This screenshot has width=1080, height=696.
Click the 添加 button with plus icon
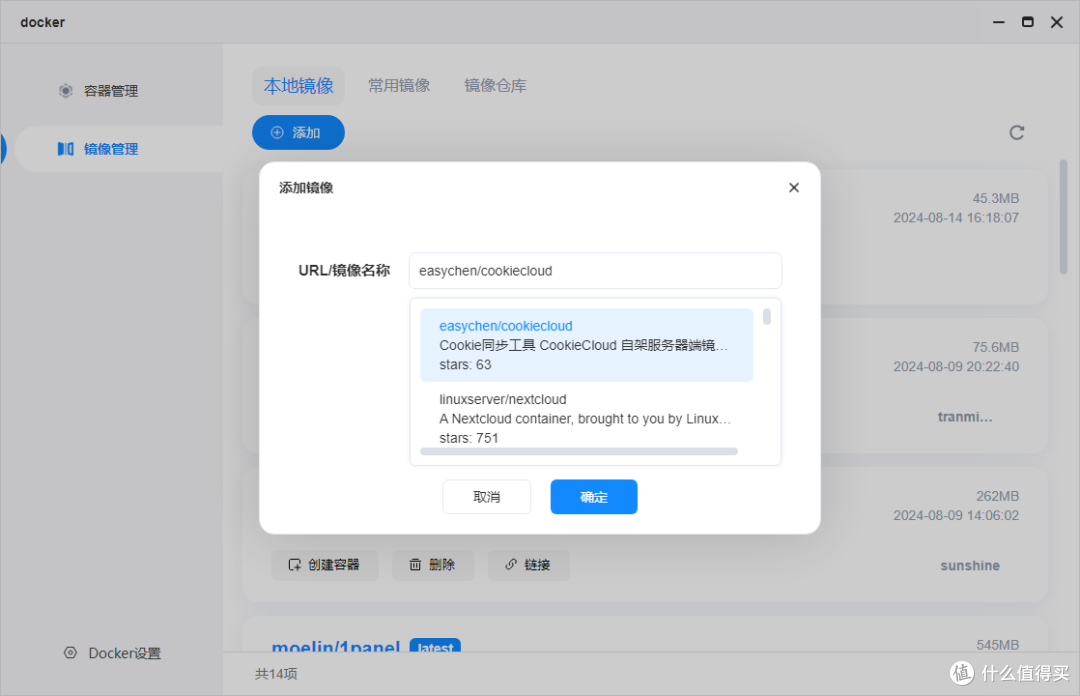click(298, 132)
